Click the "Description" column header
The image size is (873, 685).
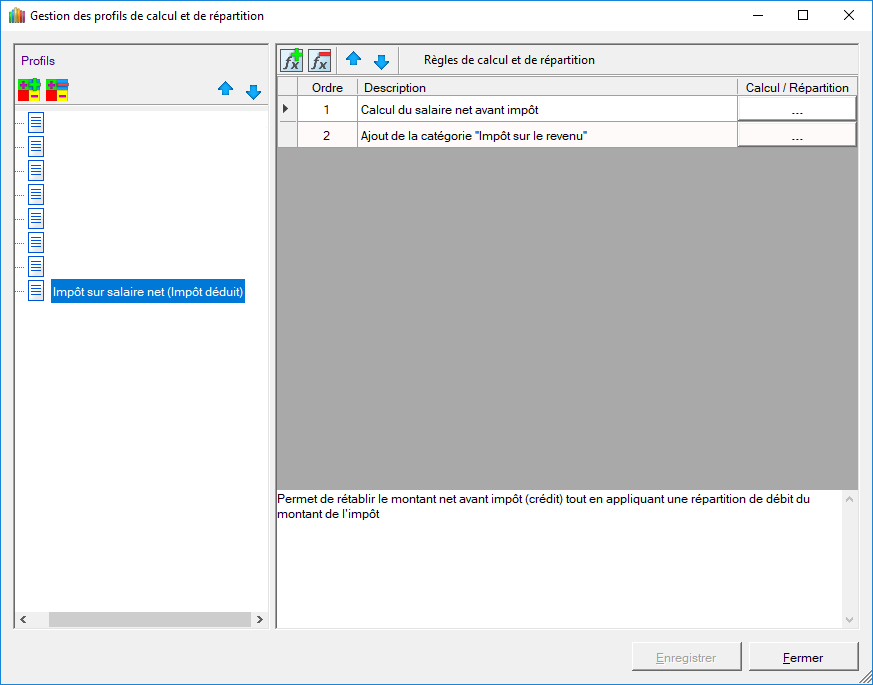546,88
